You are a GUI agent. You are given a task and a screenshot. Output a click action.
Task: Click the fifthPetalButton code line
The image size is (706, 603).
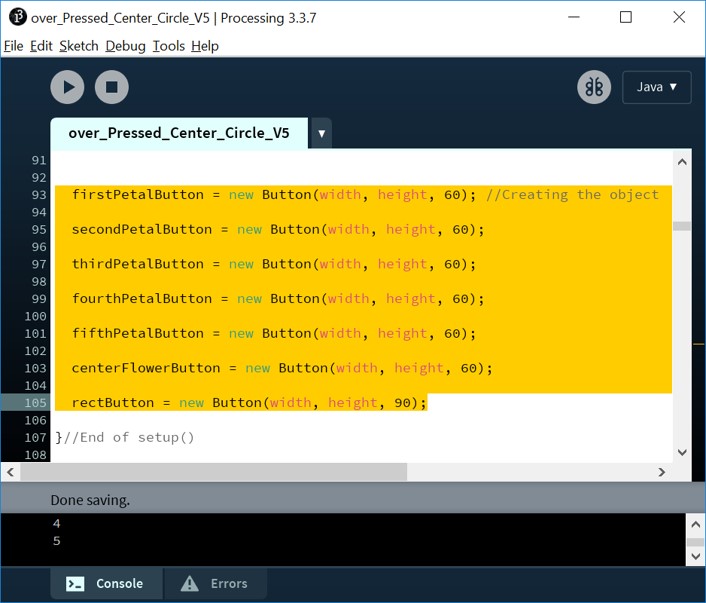(274, 333)
